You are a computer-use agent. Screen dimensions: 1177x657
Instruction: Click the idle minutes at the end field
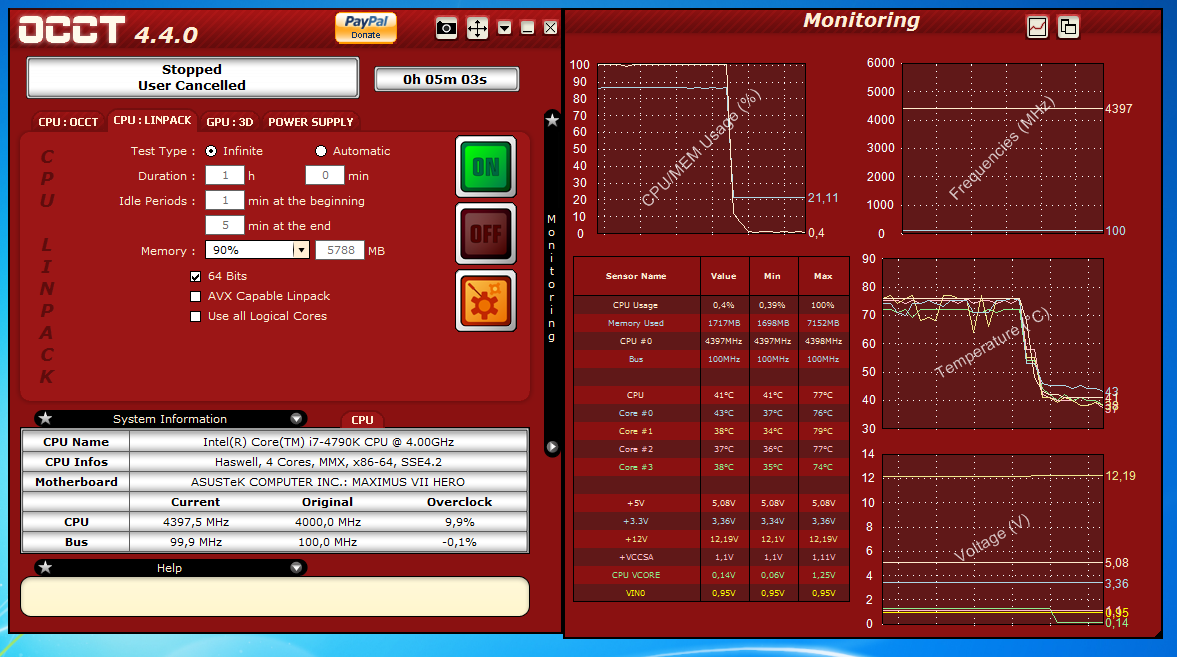click(x=224, y=225)
